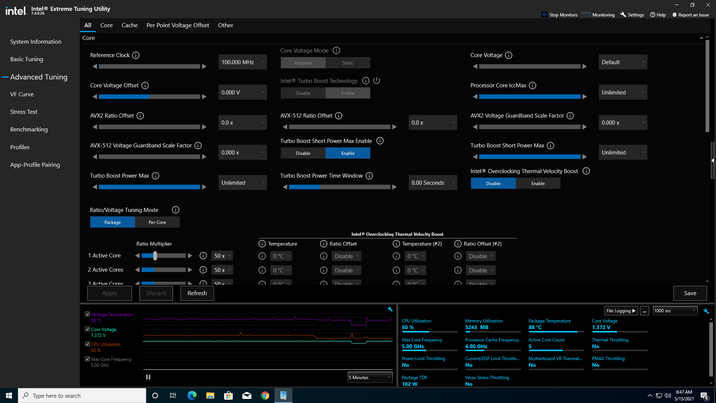Select Package tuning mode
Viewport: 716px width, 403px height.
click(112, 222)
